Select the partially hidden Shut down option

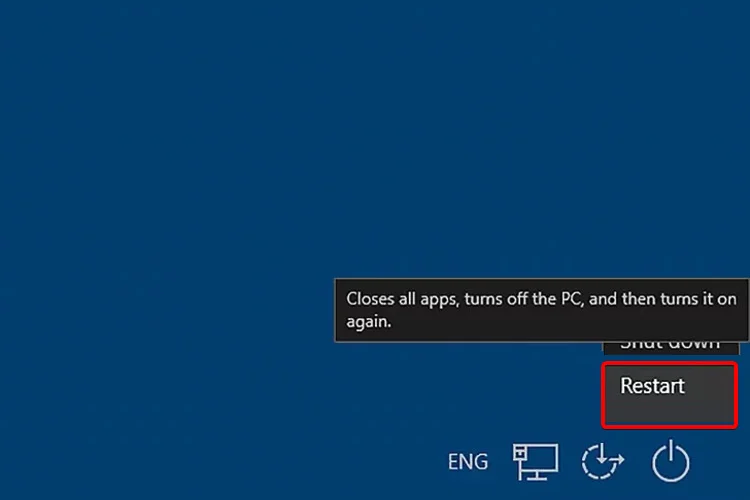671,348
